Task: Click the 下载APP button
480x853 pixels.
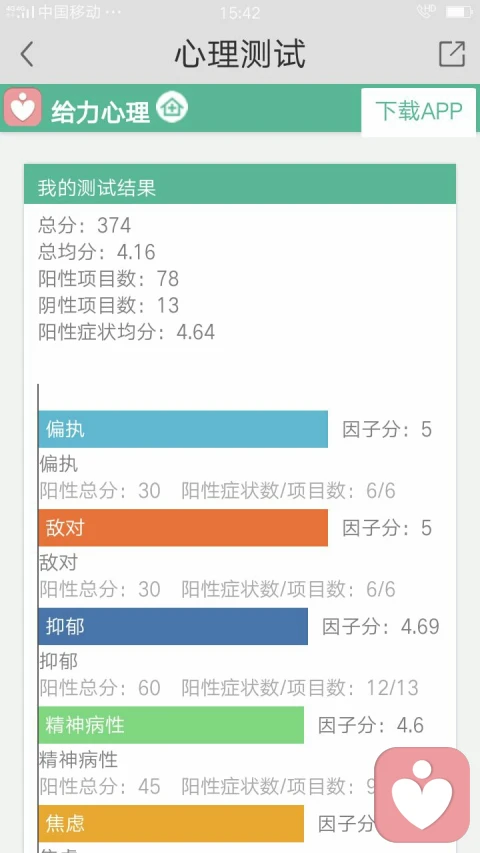Action: coord(419,112)
